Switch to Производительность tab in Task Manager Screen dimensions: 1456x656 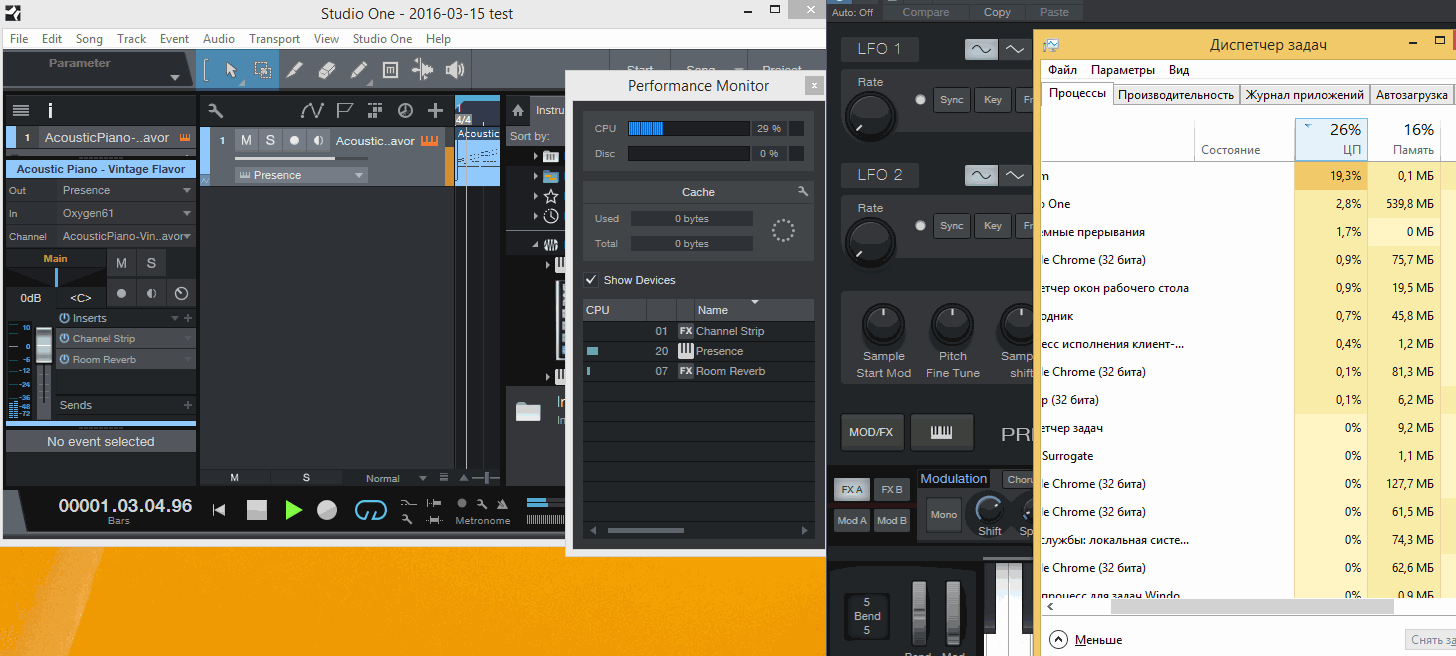click(1176, 94)
